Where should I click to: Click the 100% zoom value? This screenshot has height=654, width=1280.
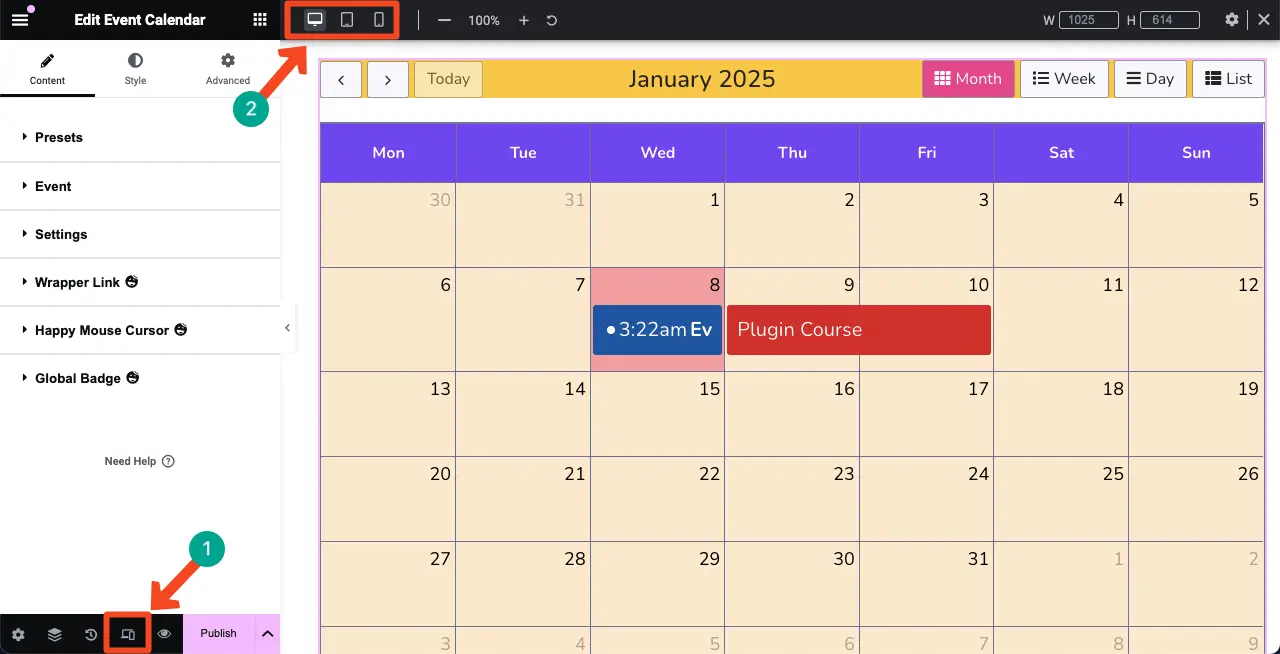[484, 20]
